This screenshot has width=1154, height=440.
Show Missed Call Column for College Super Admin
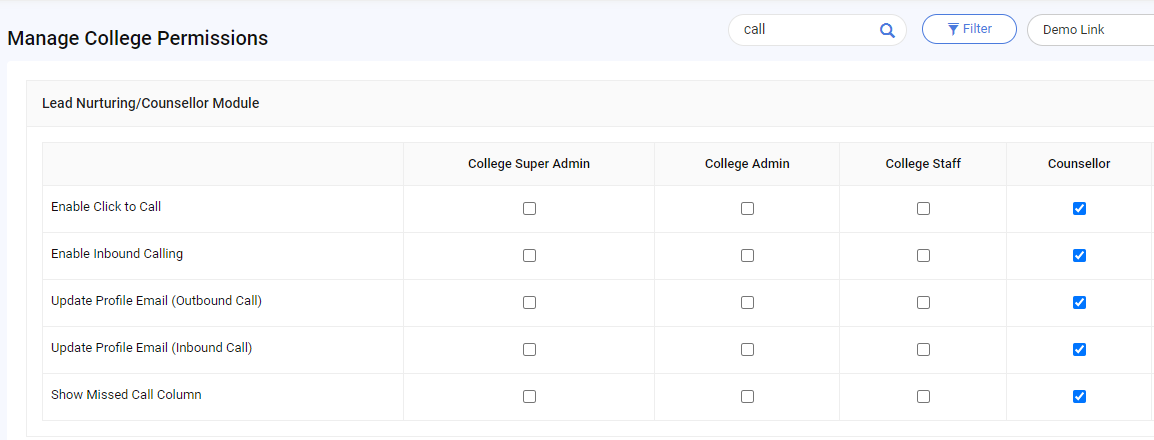click(529, 396)
